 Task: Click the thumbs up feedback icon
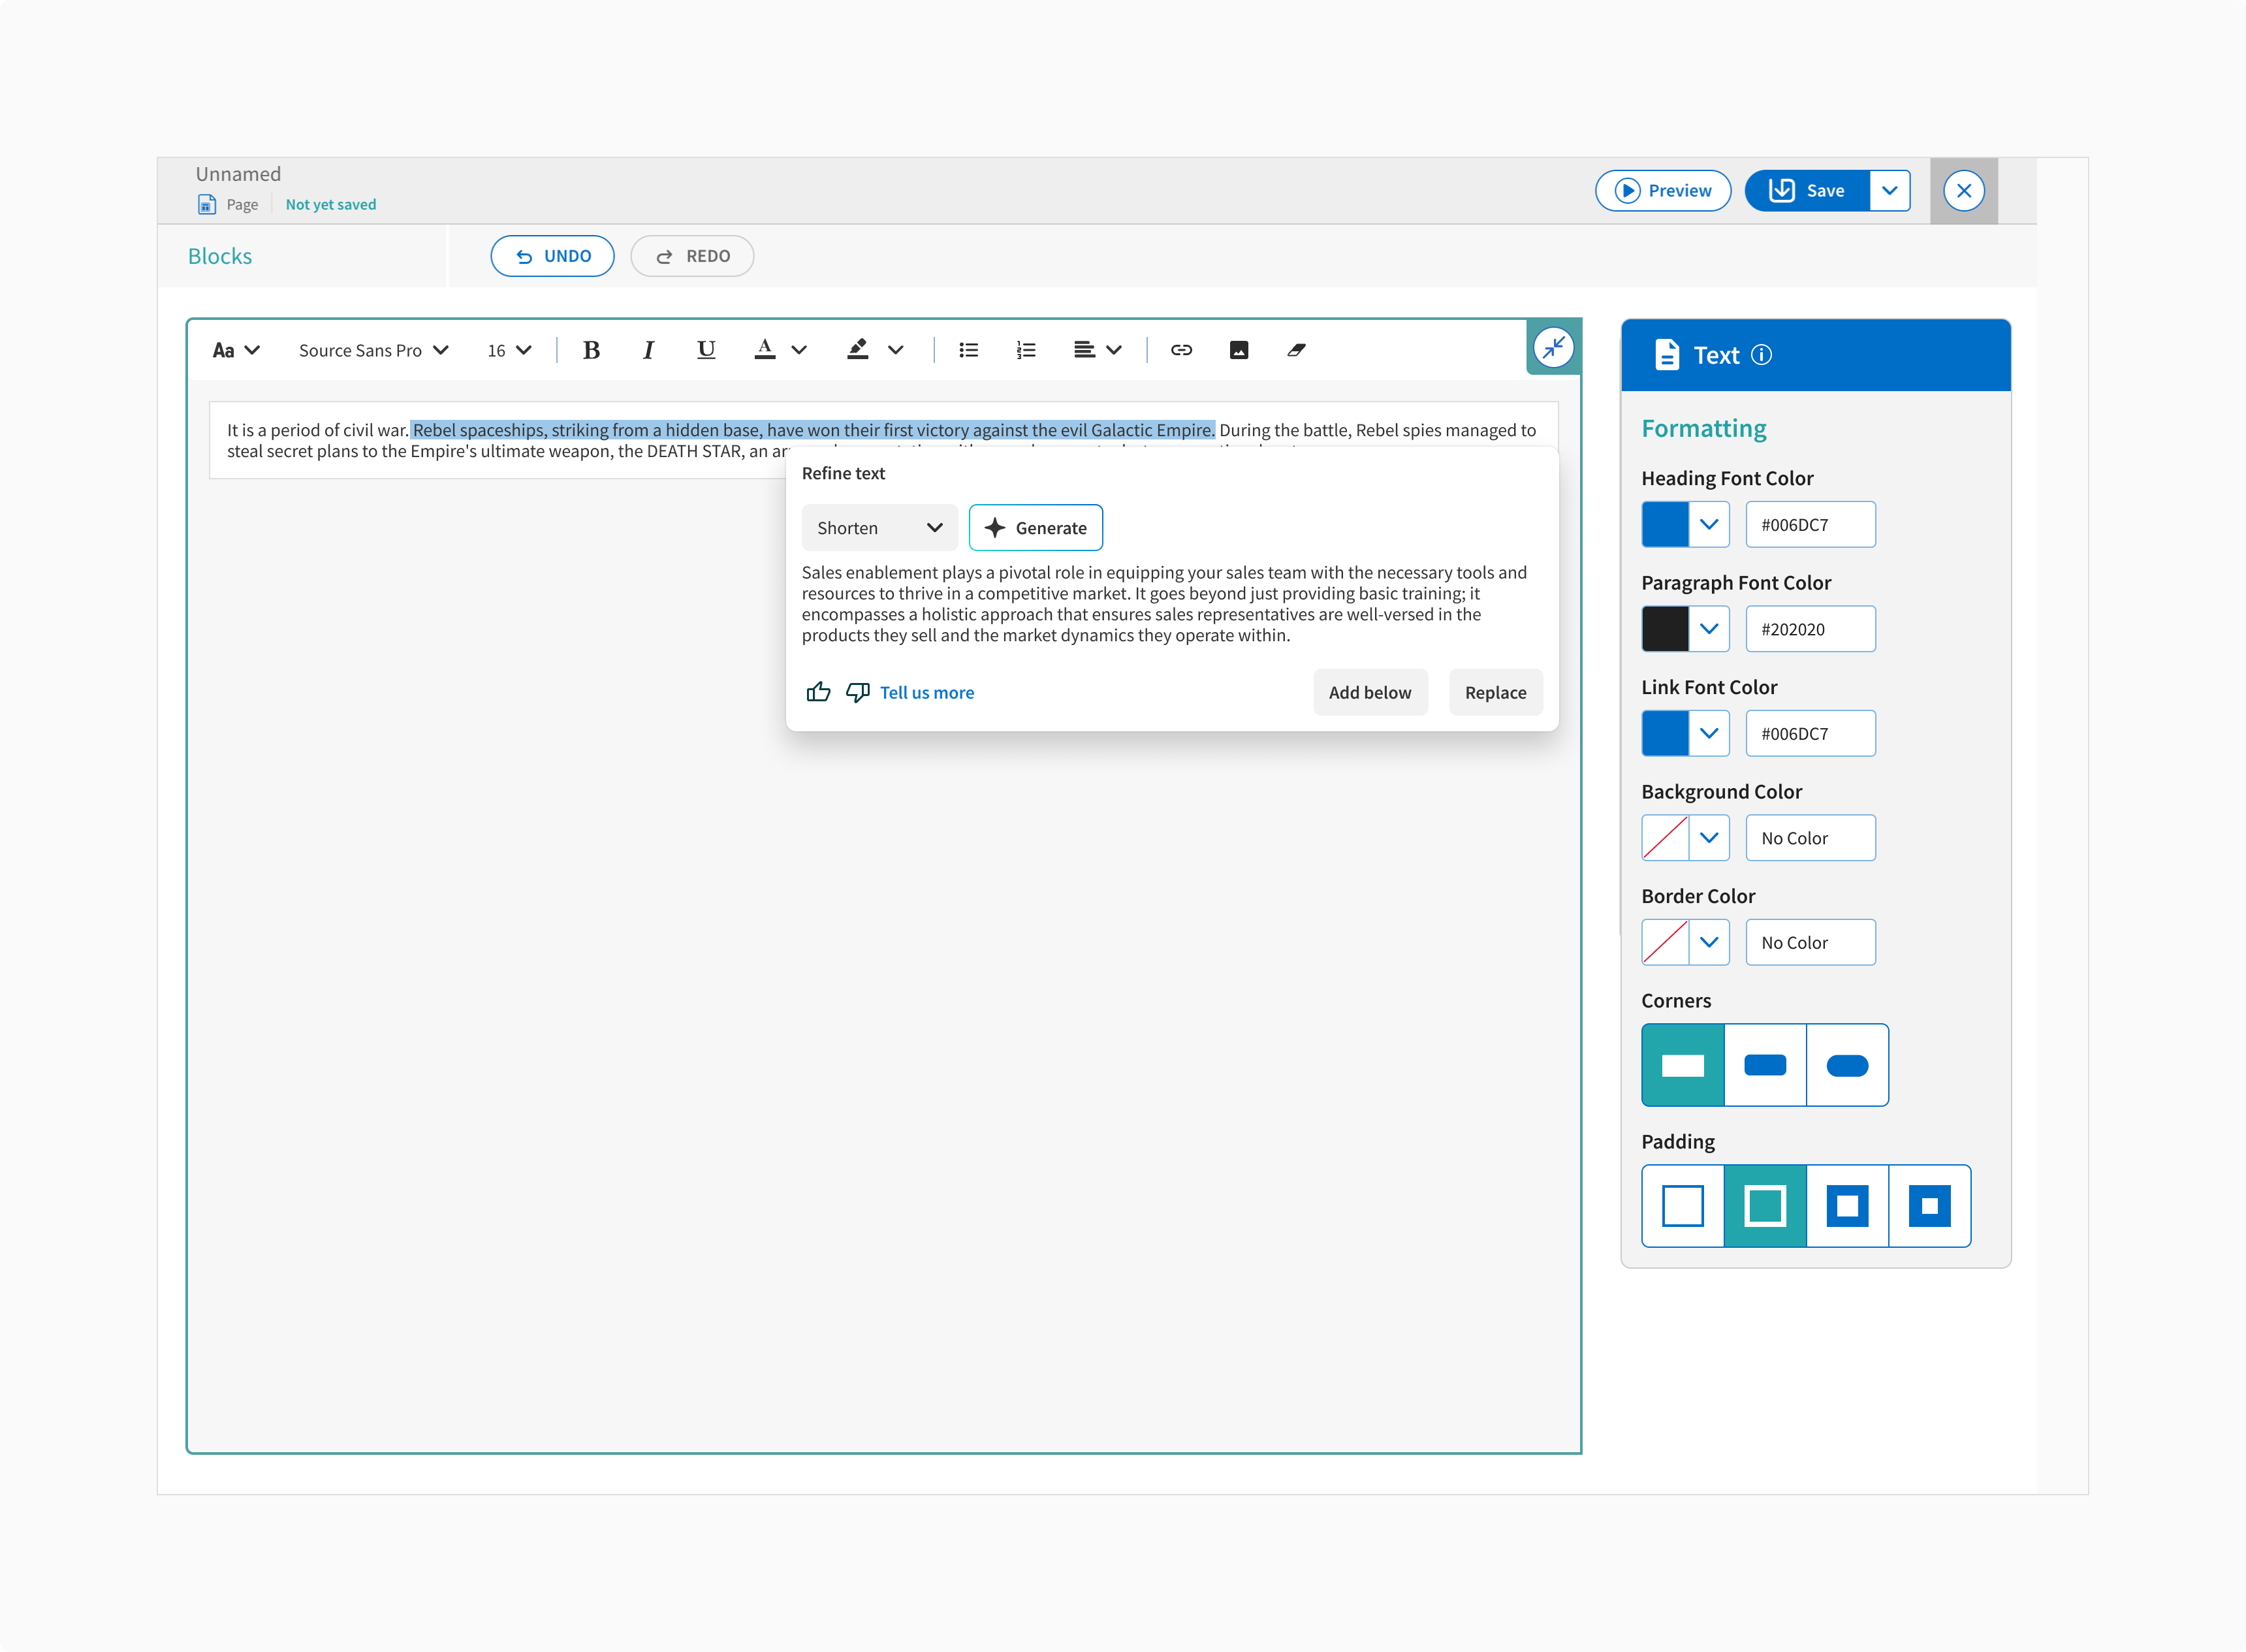[818, 692]
